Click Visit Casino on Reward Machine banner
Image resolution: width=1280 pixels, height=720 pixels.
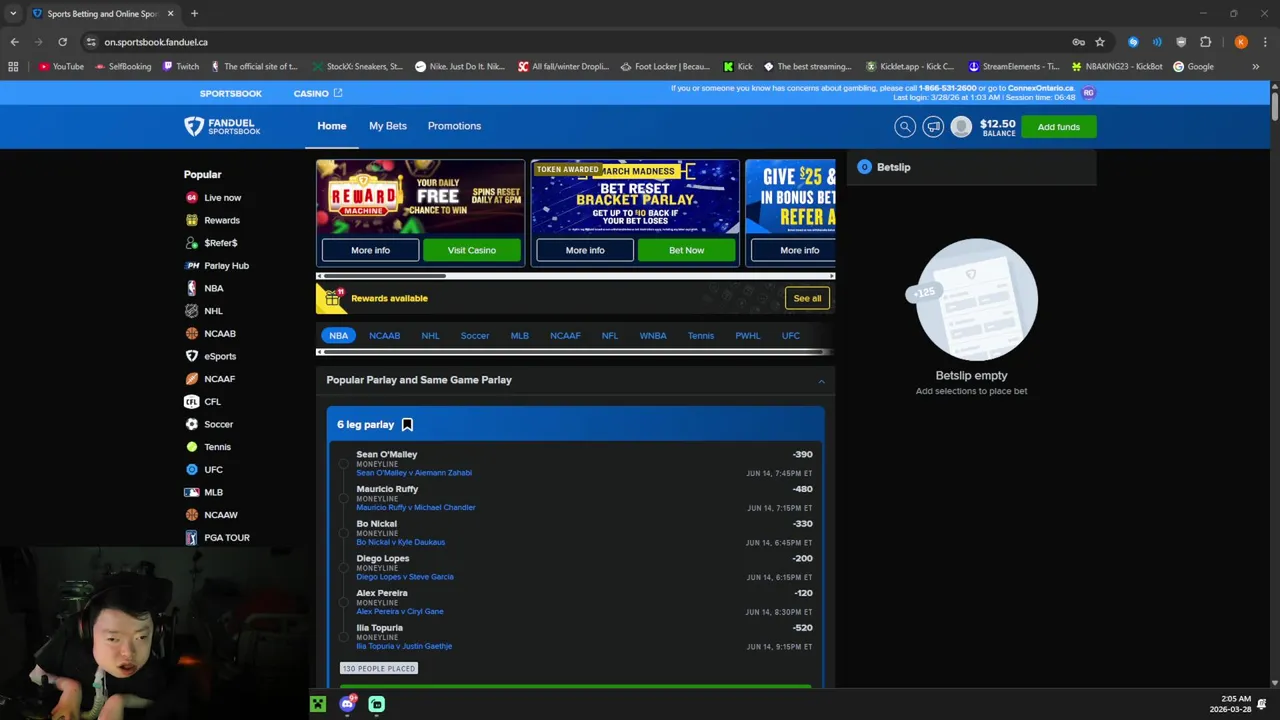click(x=472, y=250)
